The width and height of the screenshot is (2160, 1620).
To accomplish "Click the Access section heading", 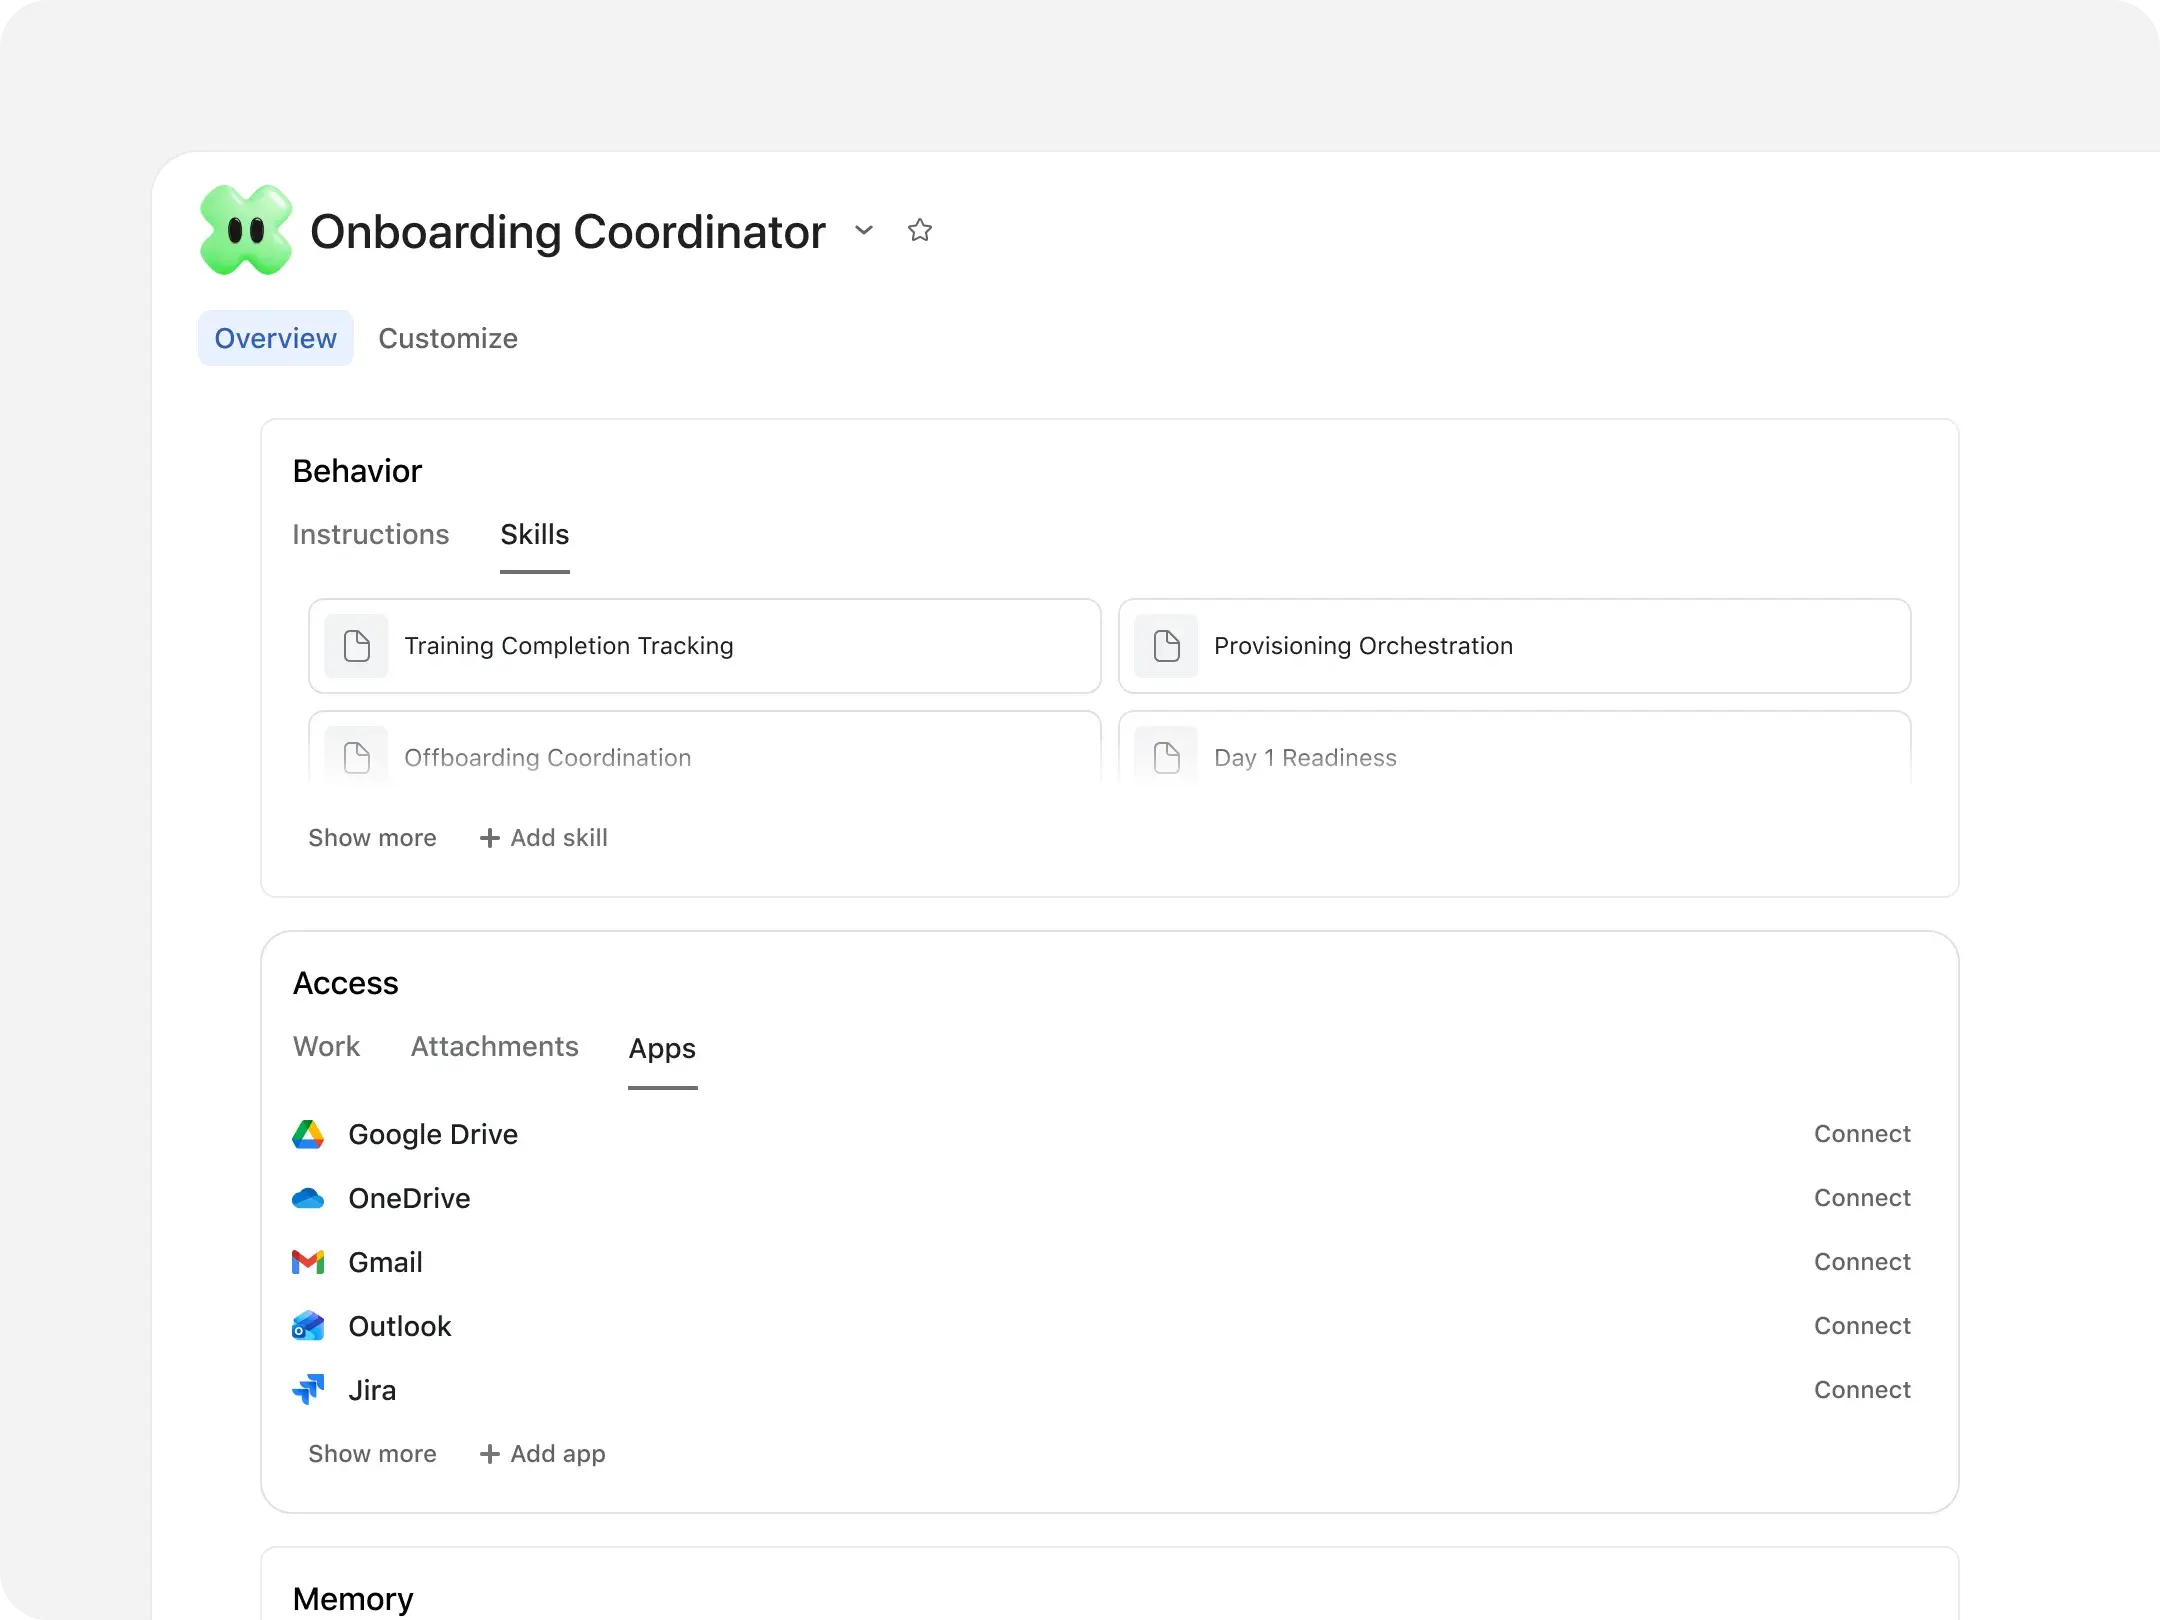I will pos(345,983).
